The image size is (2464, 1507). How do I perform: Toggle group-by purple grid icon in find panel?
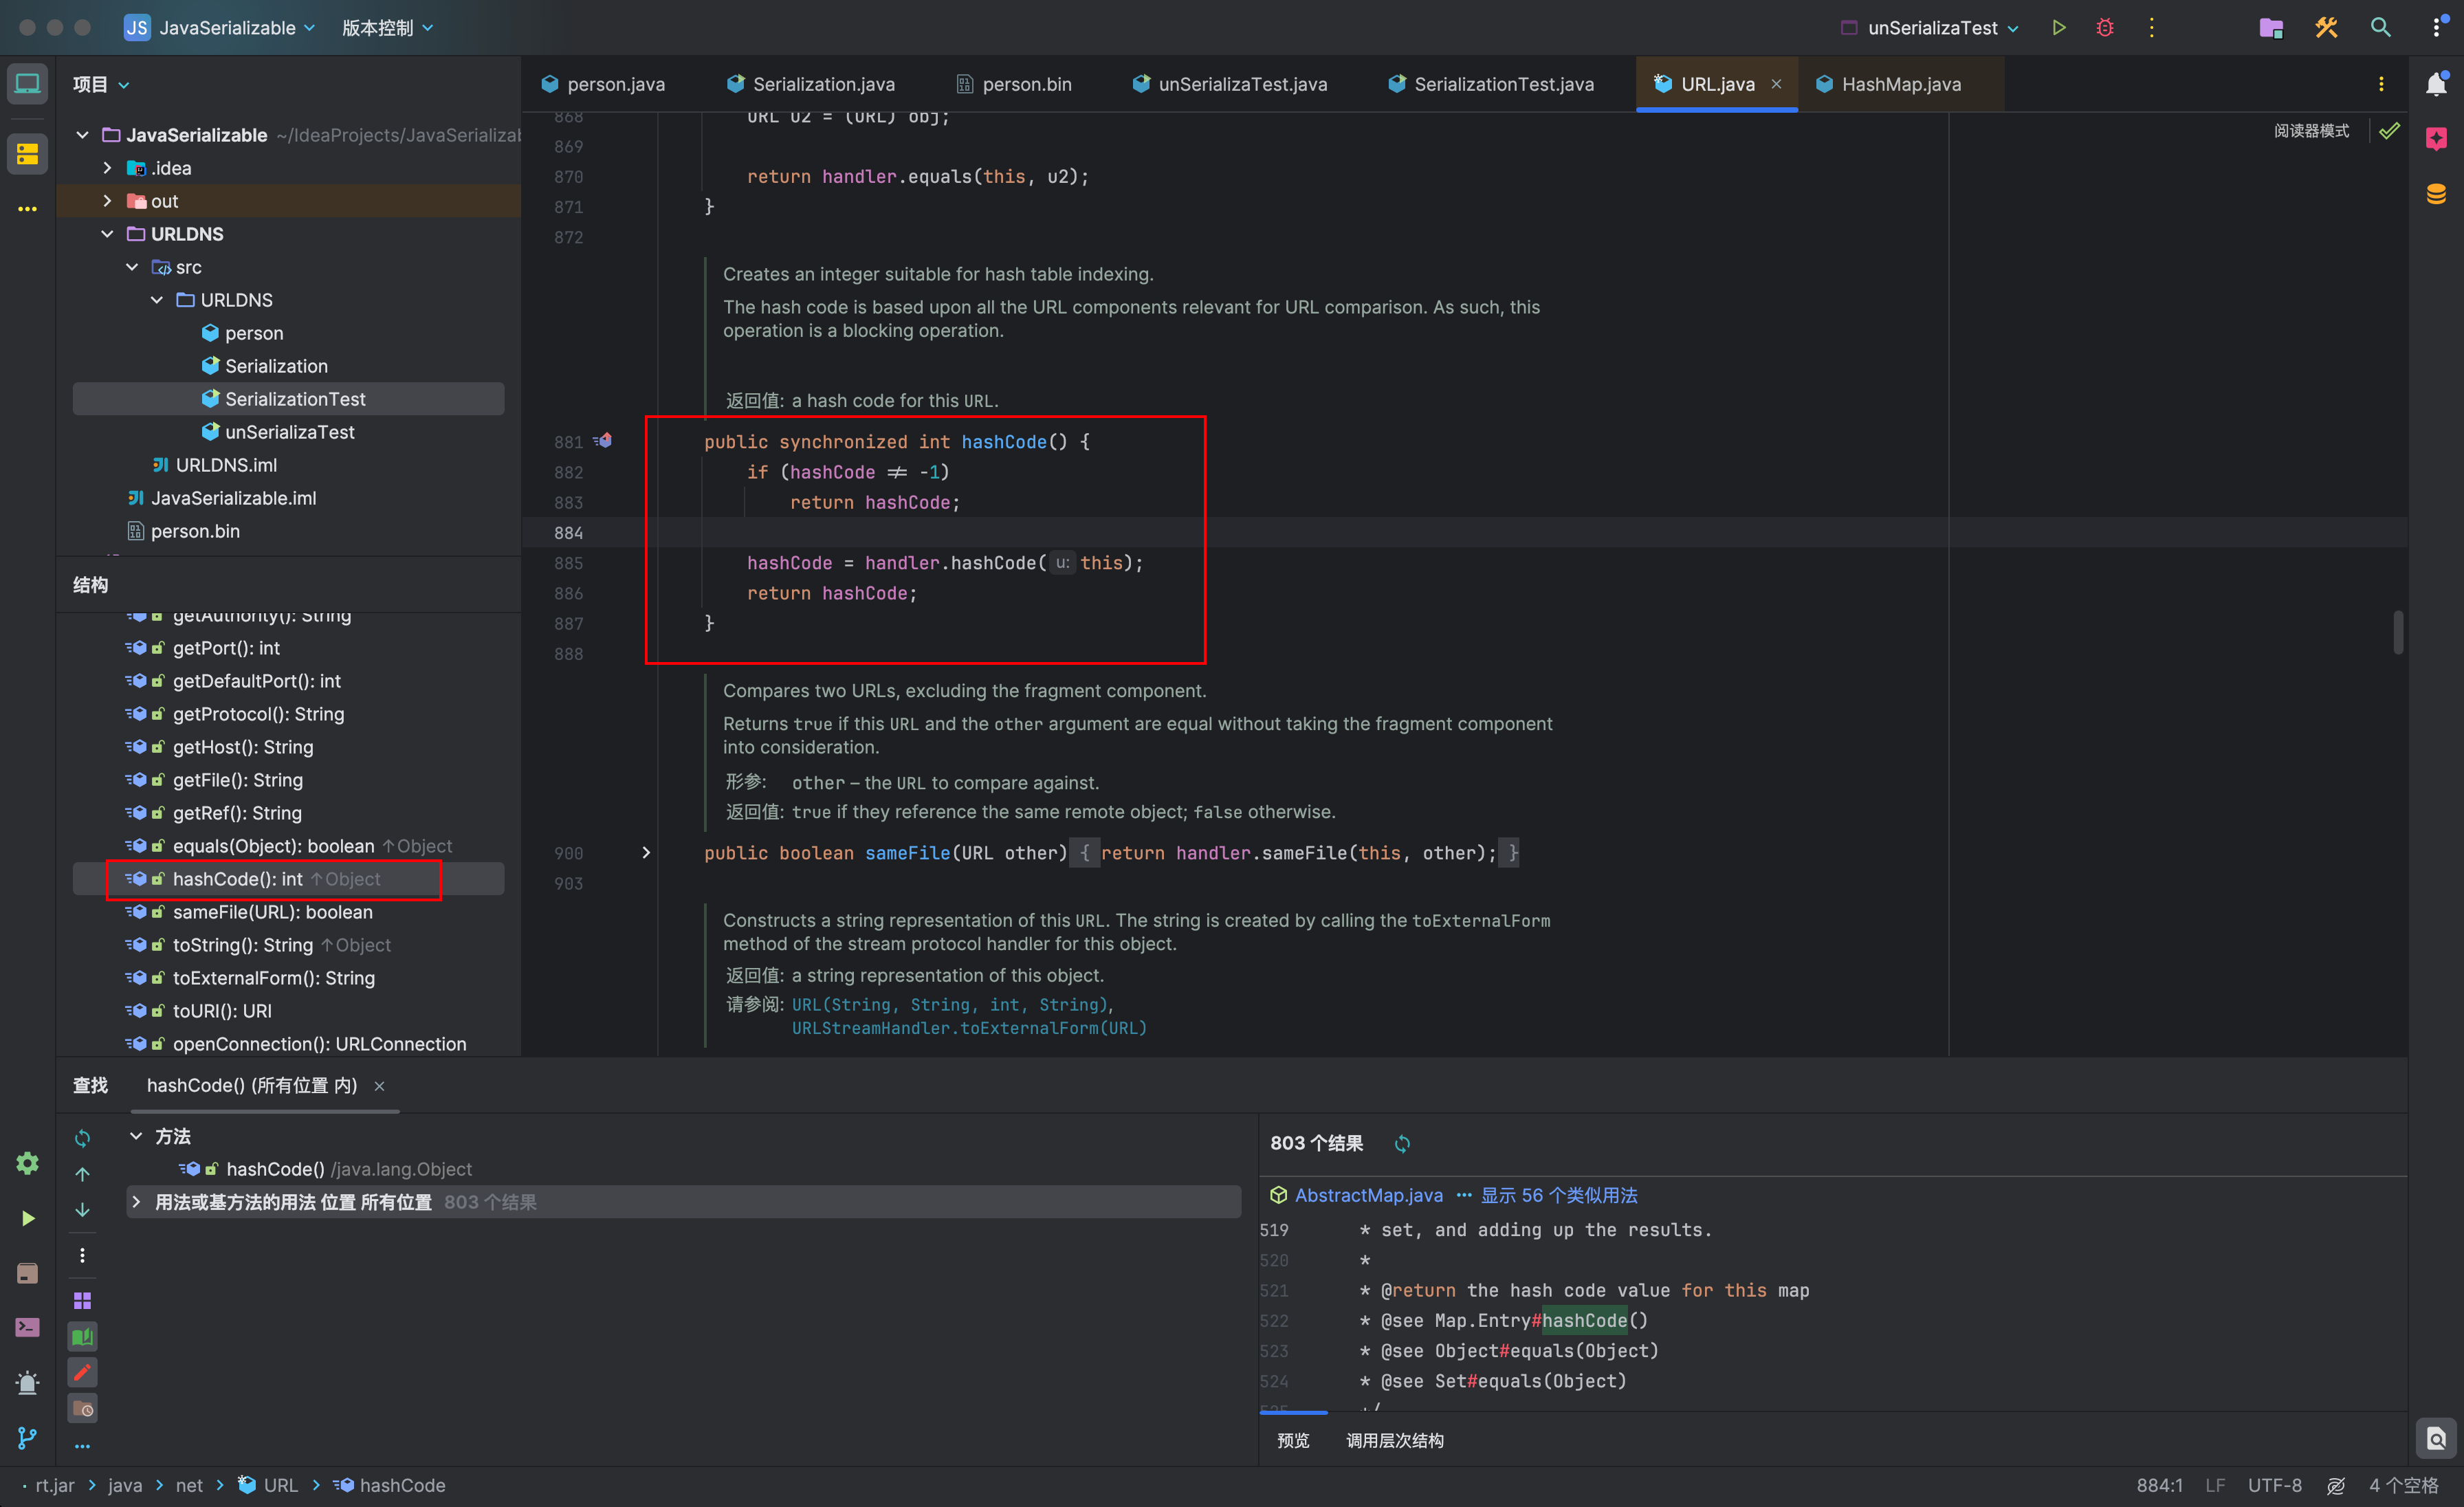[x=82, y=1300]
